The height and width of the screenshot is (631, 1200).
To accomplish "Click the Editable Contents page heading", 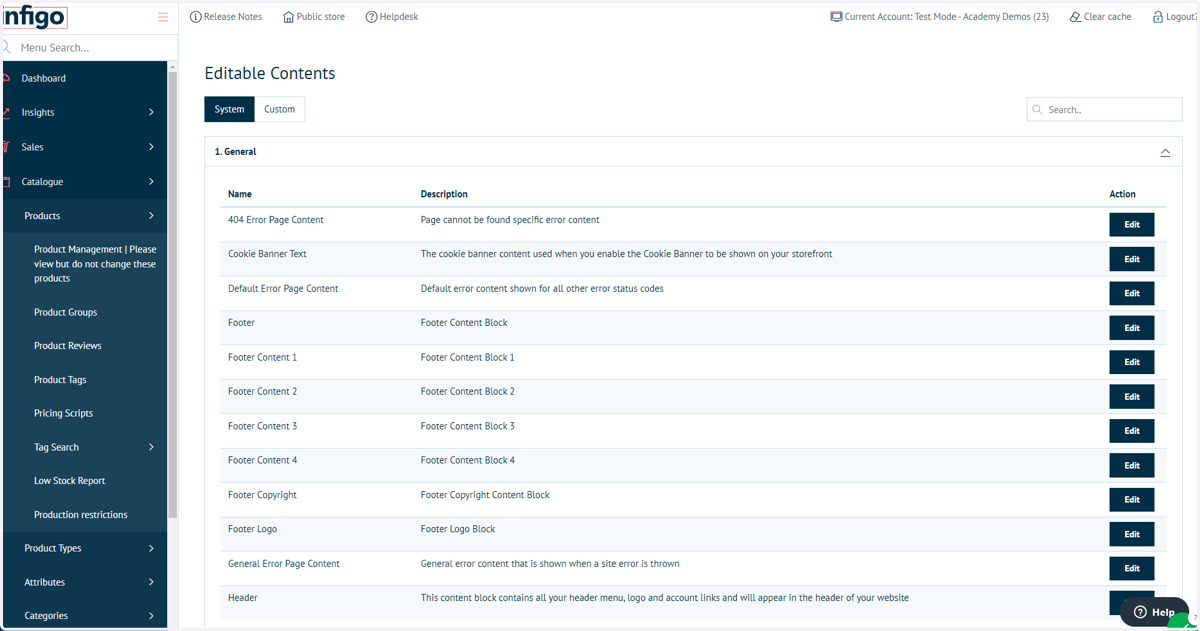I will point(270,73).
